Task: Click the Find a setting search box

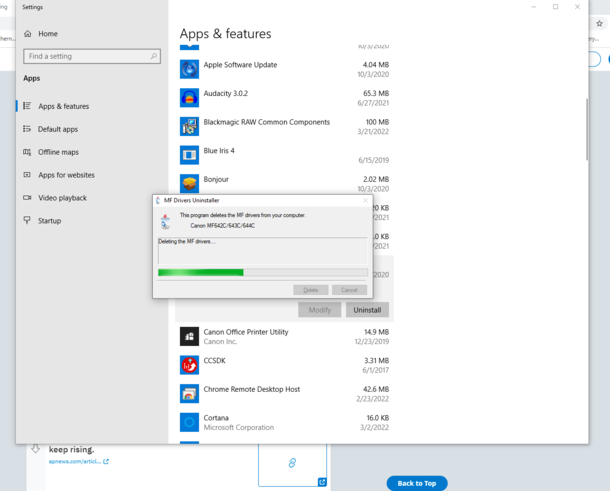Action: tap(92, 56)
